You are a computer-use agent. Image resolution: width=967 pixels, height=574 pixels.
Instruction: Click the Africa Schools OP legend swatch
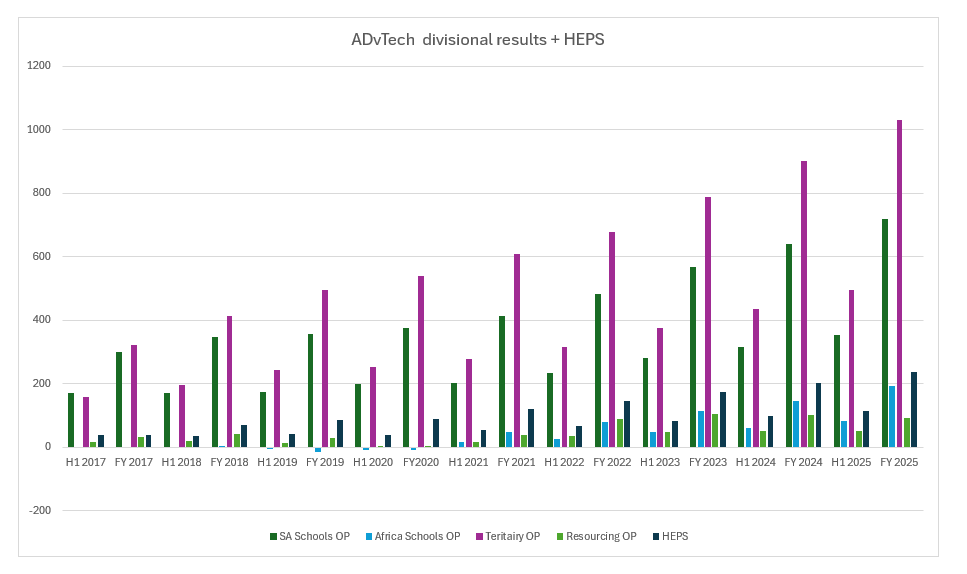(369, 536)
